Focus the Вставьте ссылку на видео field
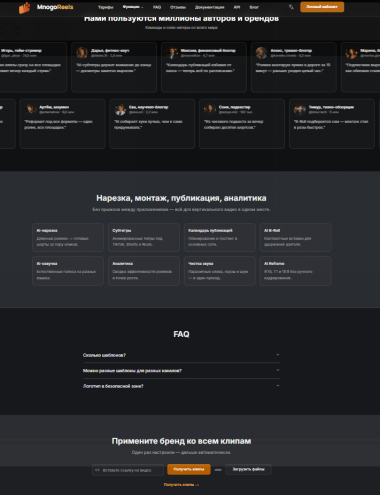 click(x=128, y=470)
